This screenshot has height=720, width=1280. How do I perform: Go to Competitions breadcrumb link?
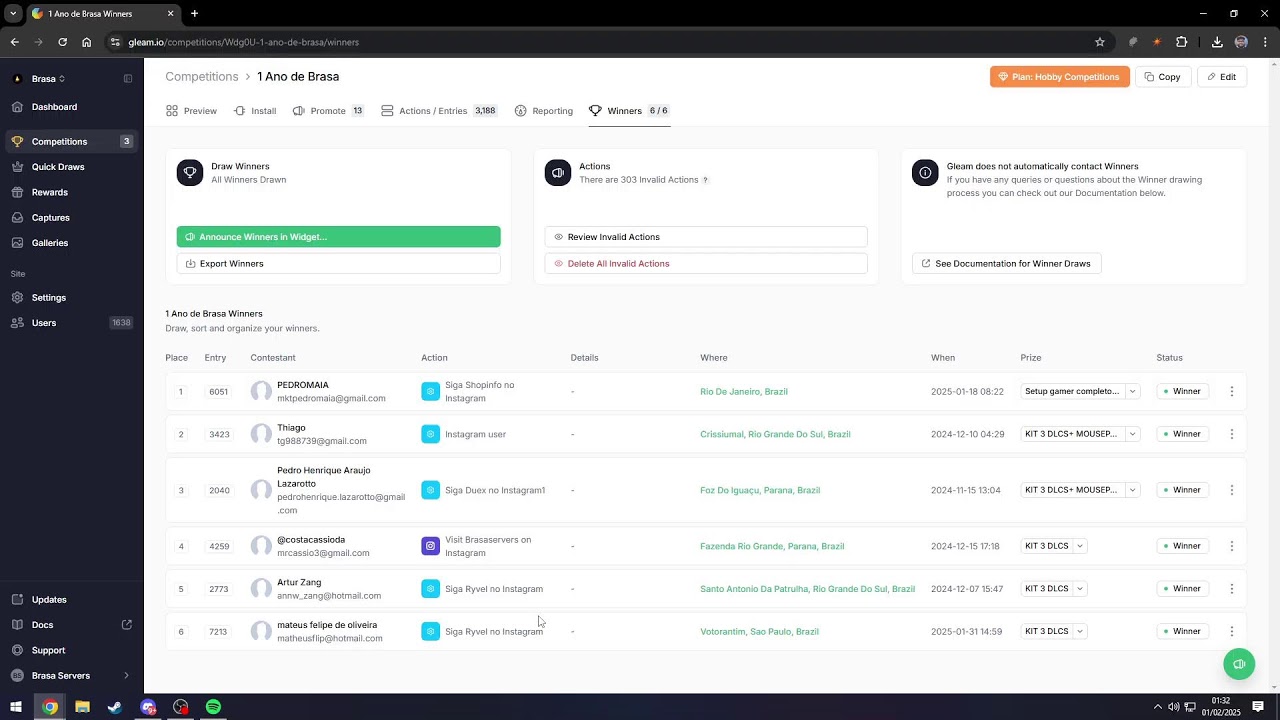click(202, 77)
